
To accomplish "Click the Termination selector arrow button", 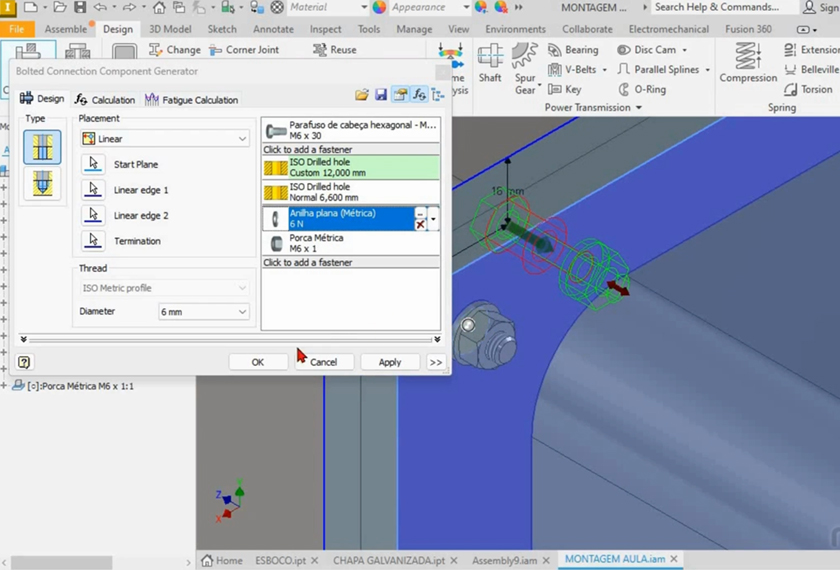I will click(93, 241).
